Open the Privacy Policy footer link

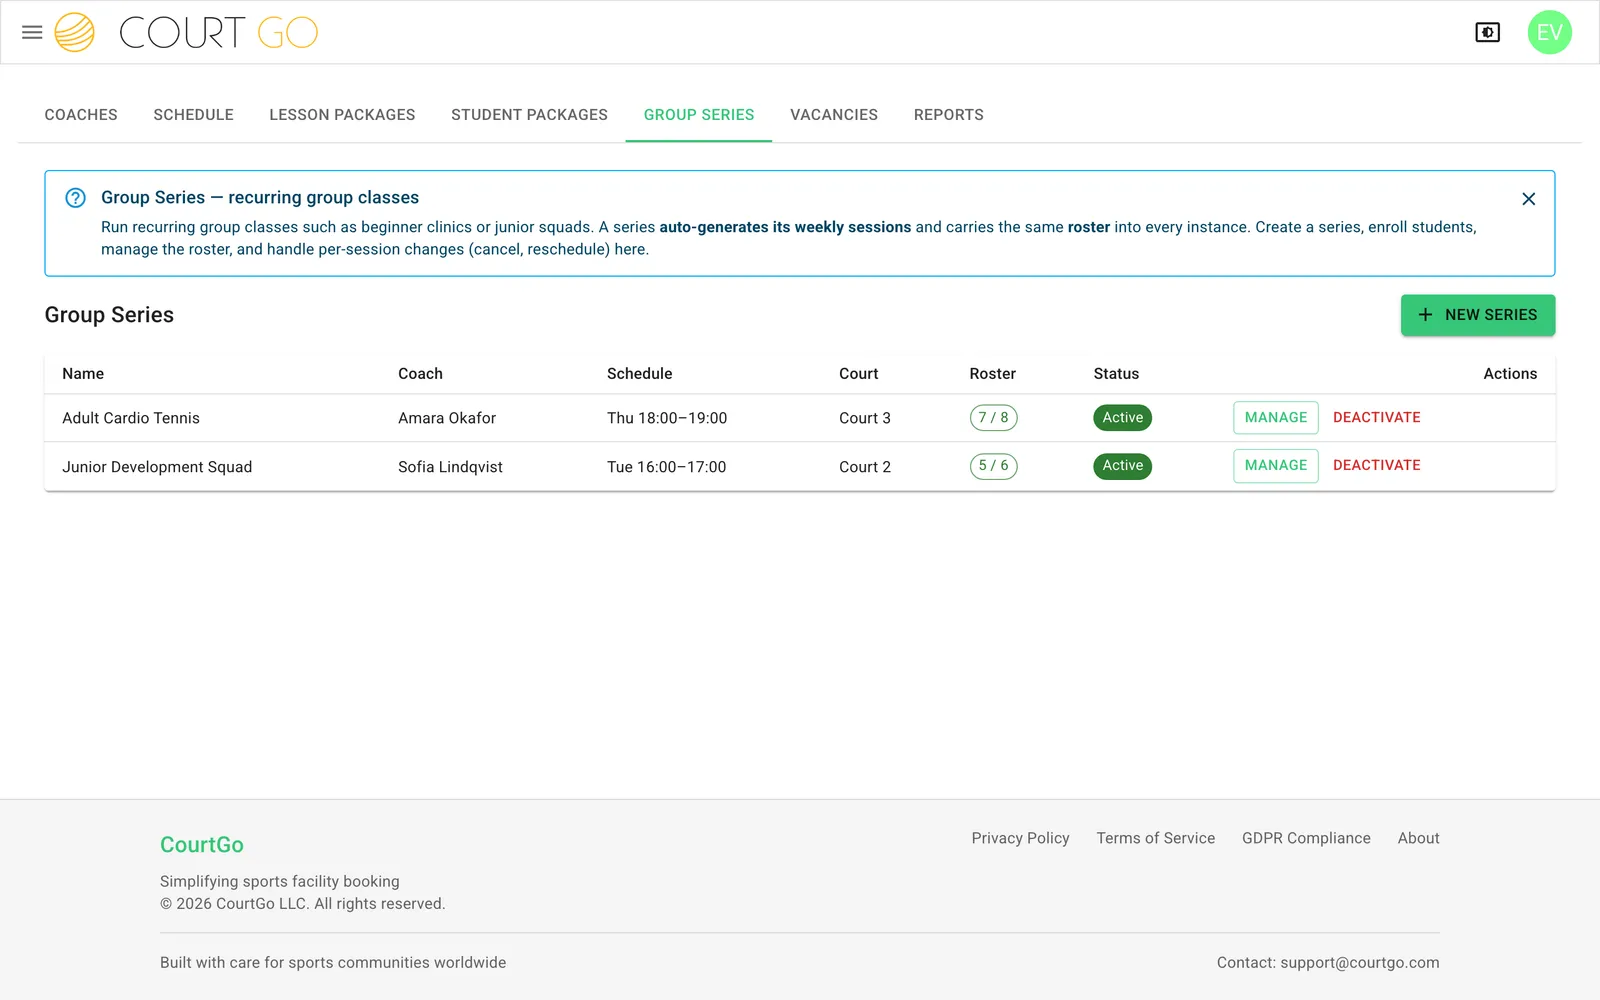pyautogui.click(x=1020, y=838)
